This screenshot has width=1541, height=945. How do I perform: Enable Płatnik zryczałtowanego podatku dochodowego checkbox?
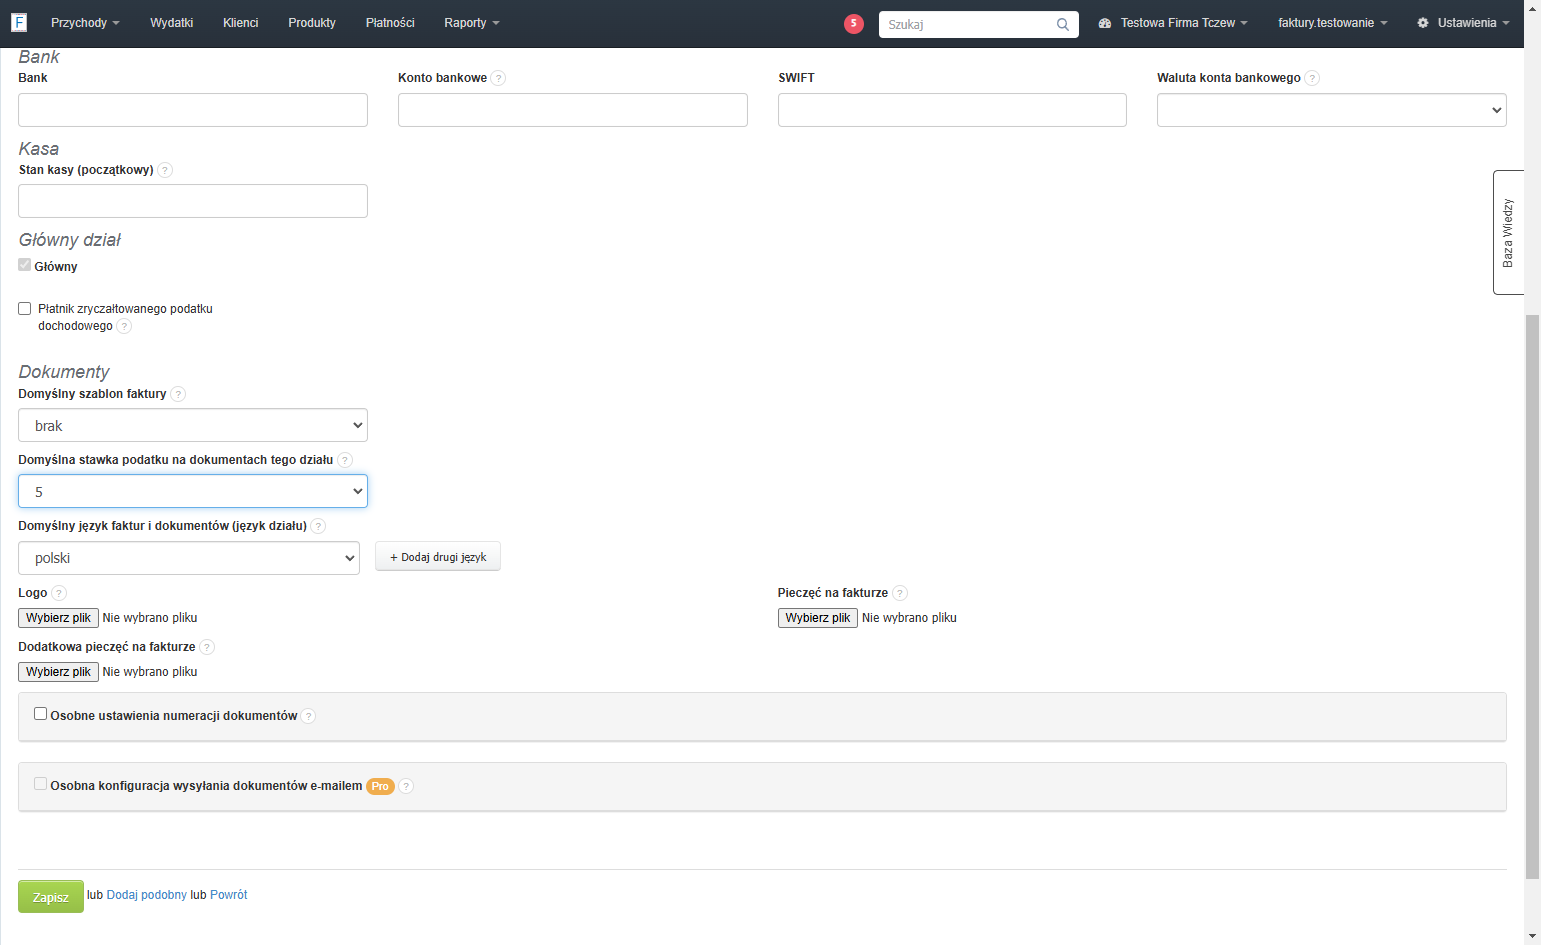25,309
